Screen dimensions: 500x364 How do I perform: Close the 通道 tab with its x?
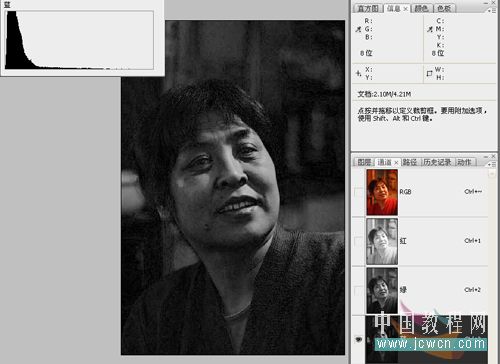pos(396,163)
